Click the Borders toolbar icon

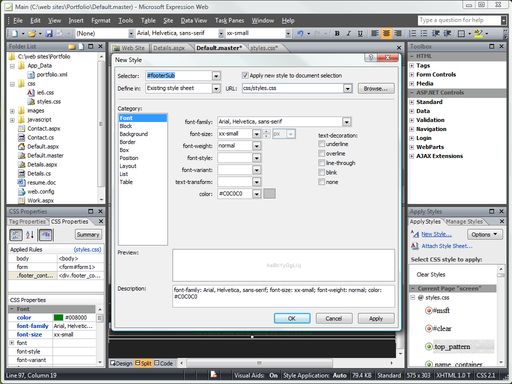[x=462, y=33]
